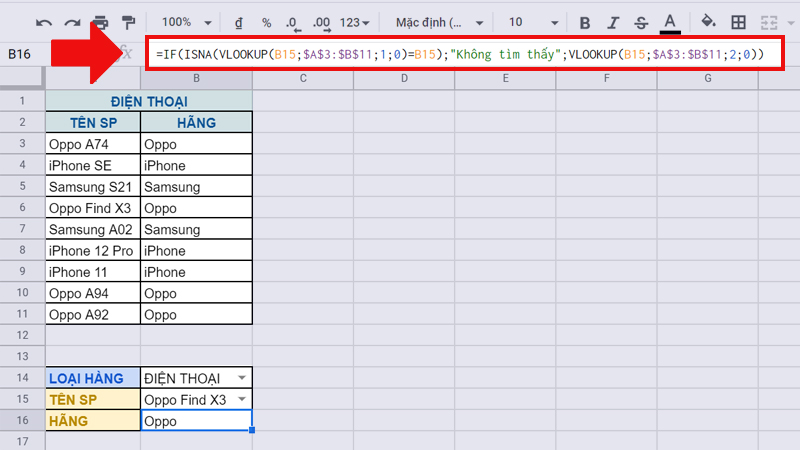Open the ĐIỆN THOẠI dropdown in cell B14
The width and height of the screenshot is (800, 450).
(240, 378)
